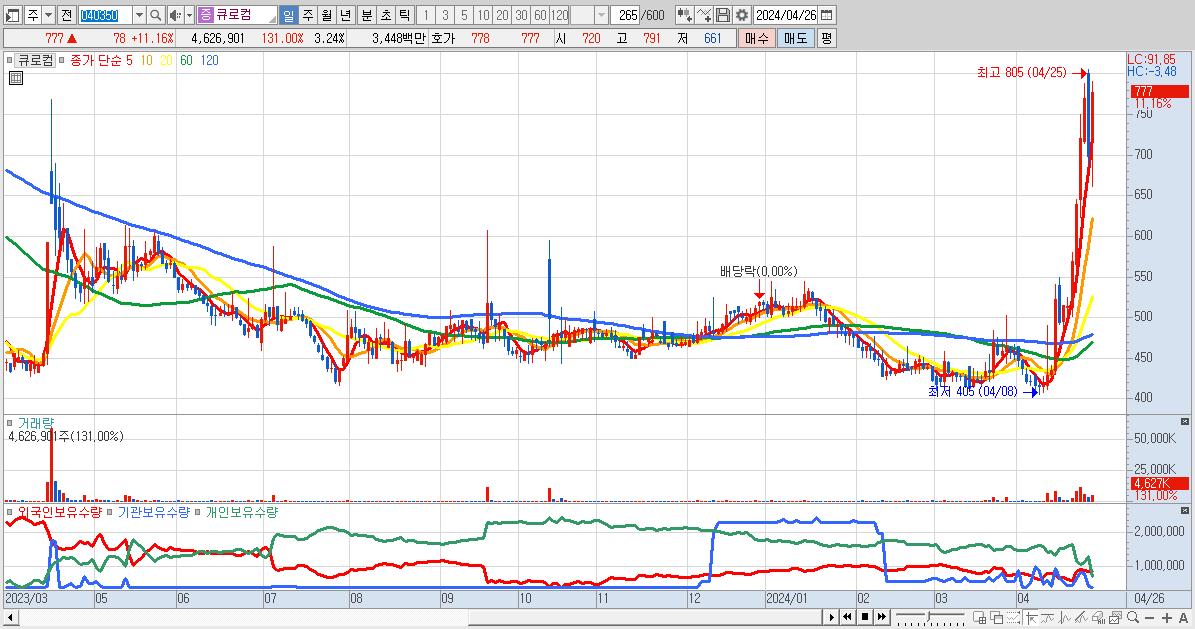This screenshot has height=629, width=1195.
Task: Close the 거래량 volume pane
Action: click(1184, 422)
